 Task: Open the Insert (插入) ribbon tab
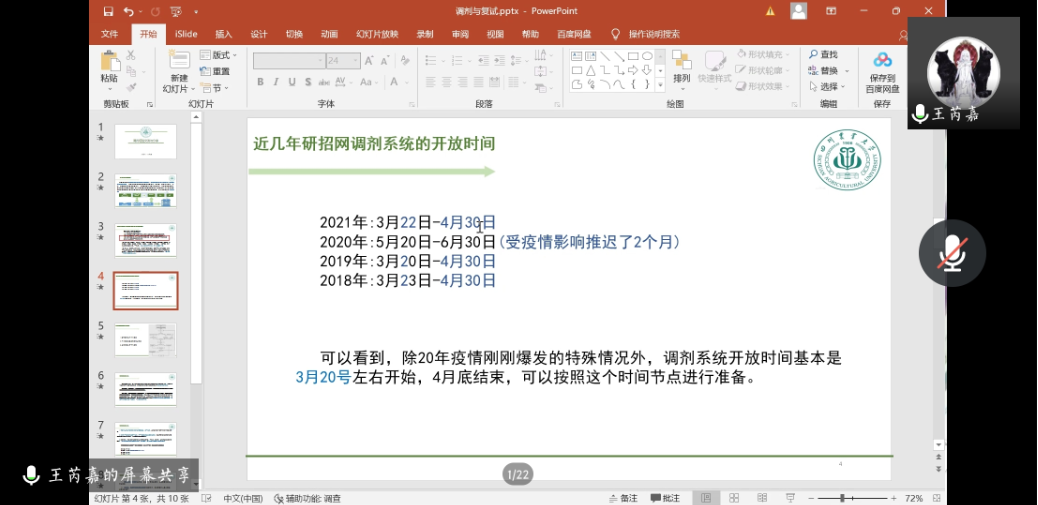[x=223, y=33]
